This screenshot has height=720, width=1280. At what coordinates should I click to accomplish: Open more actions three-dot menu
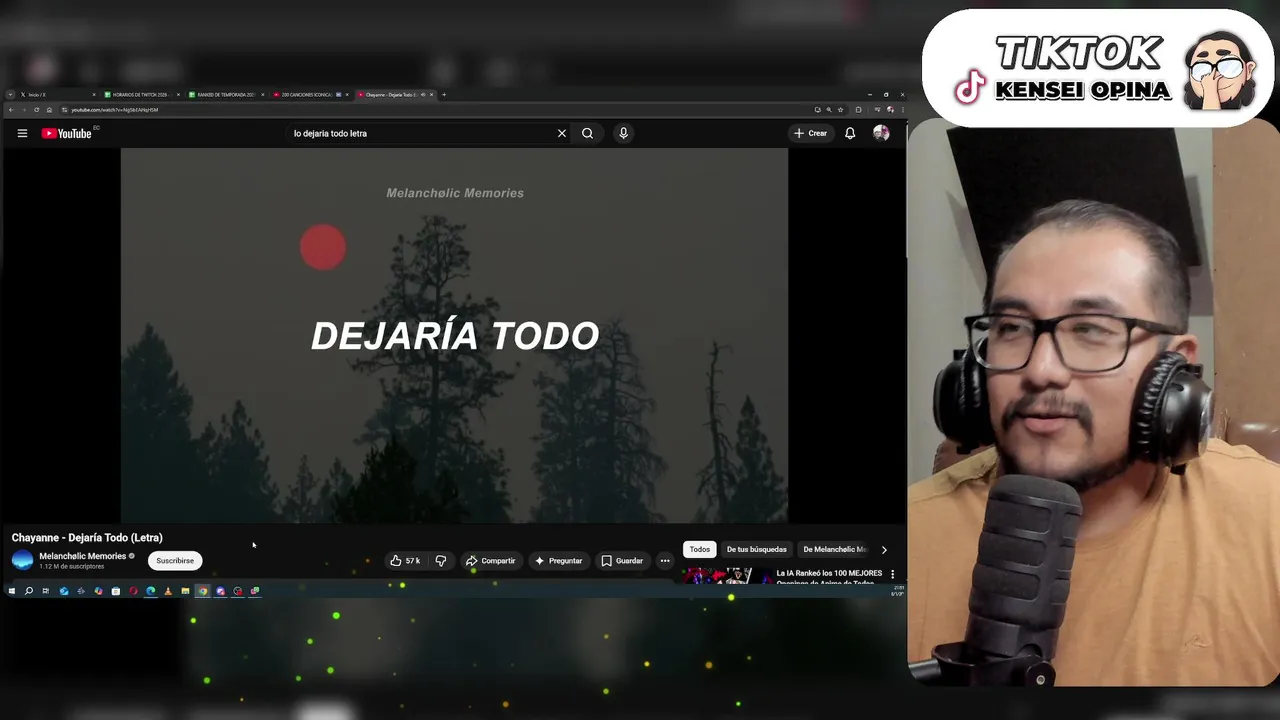tap(665, 561)
